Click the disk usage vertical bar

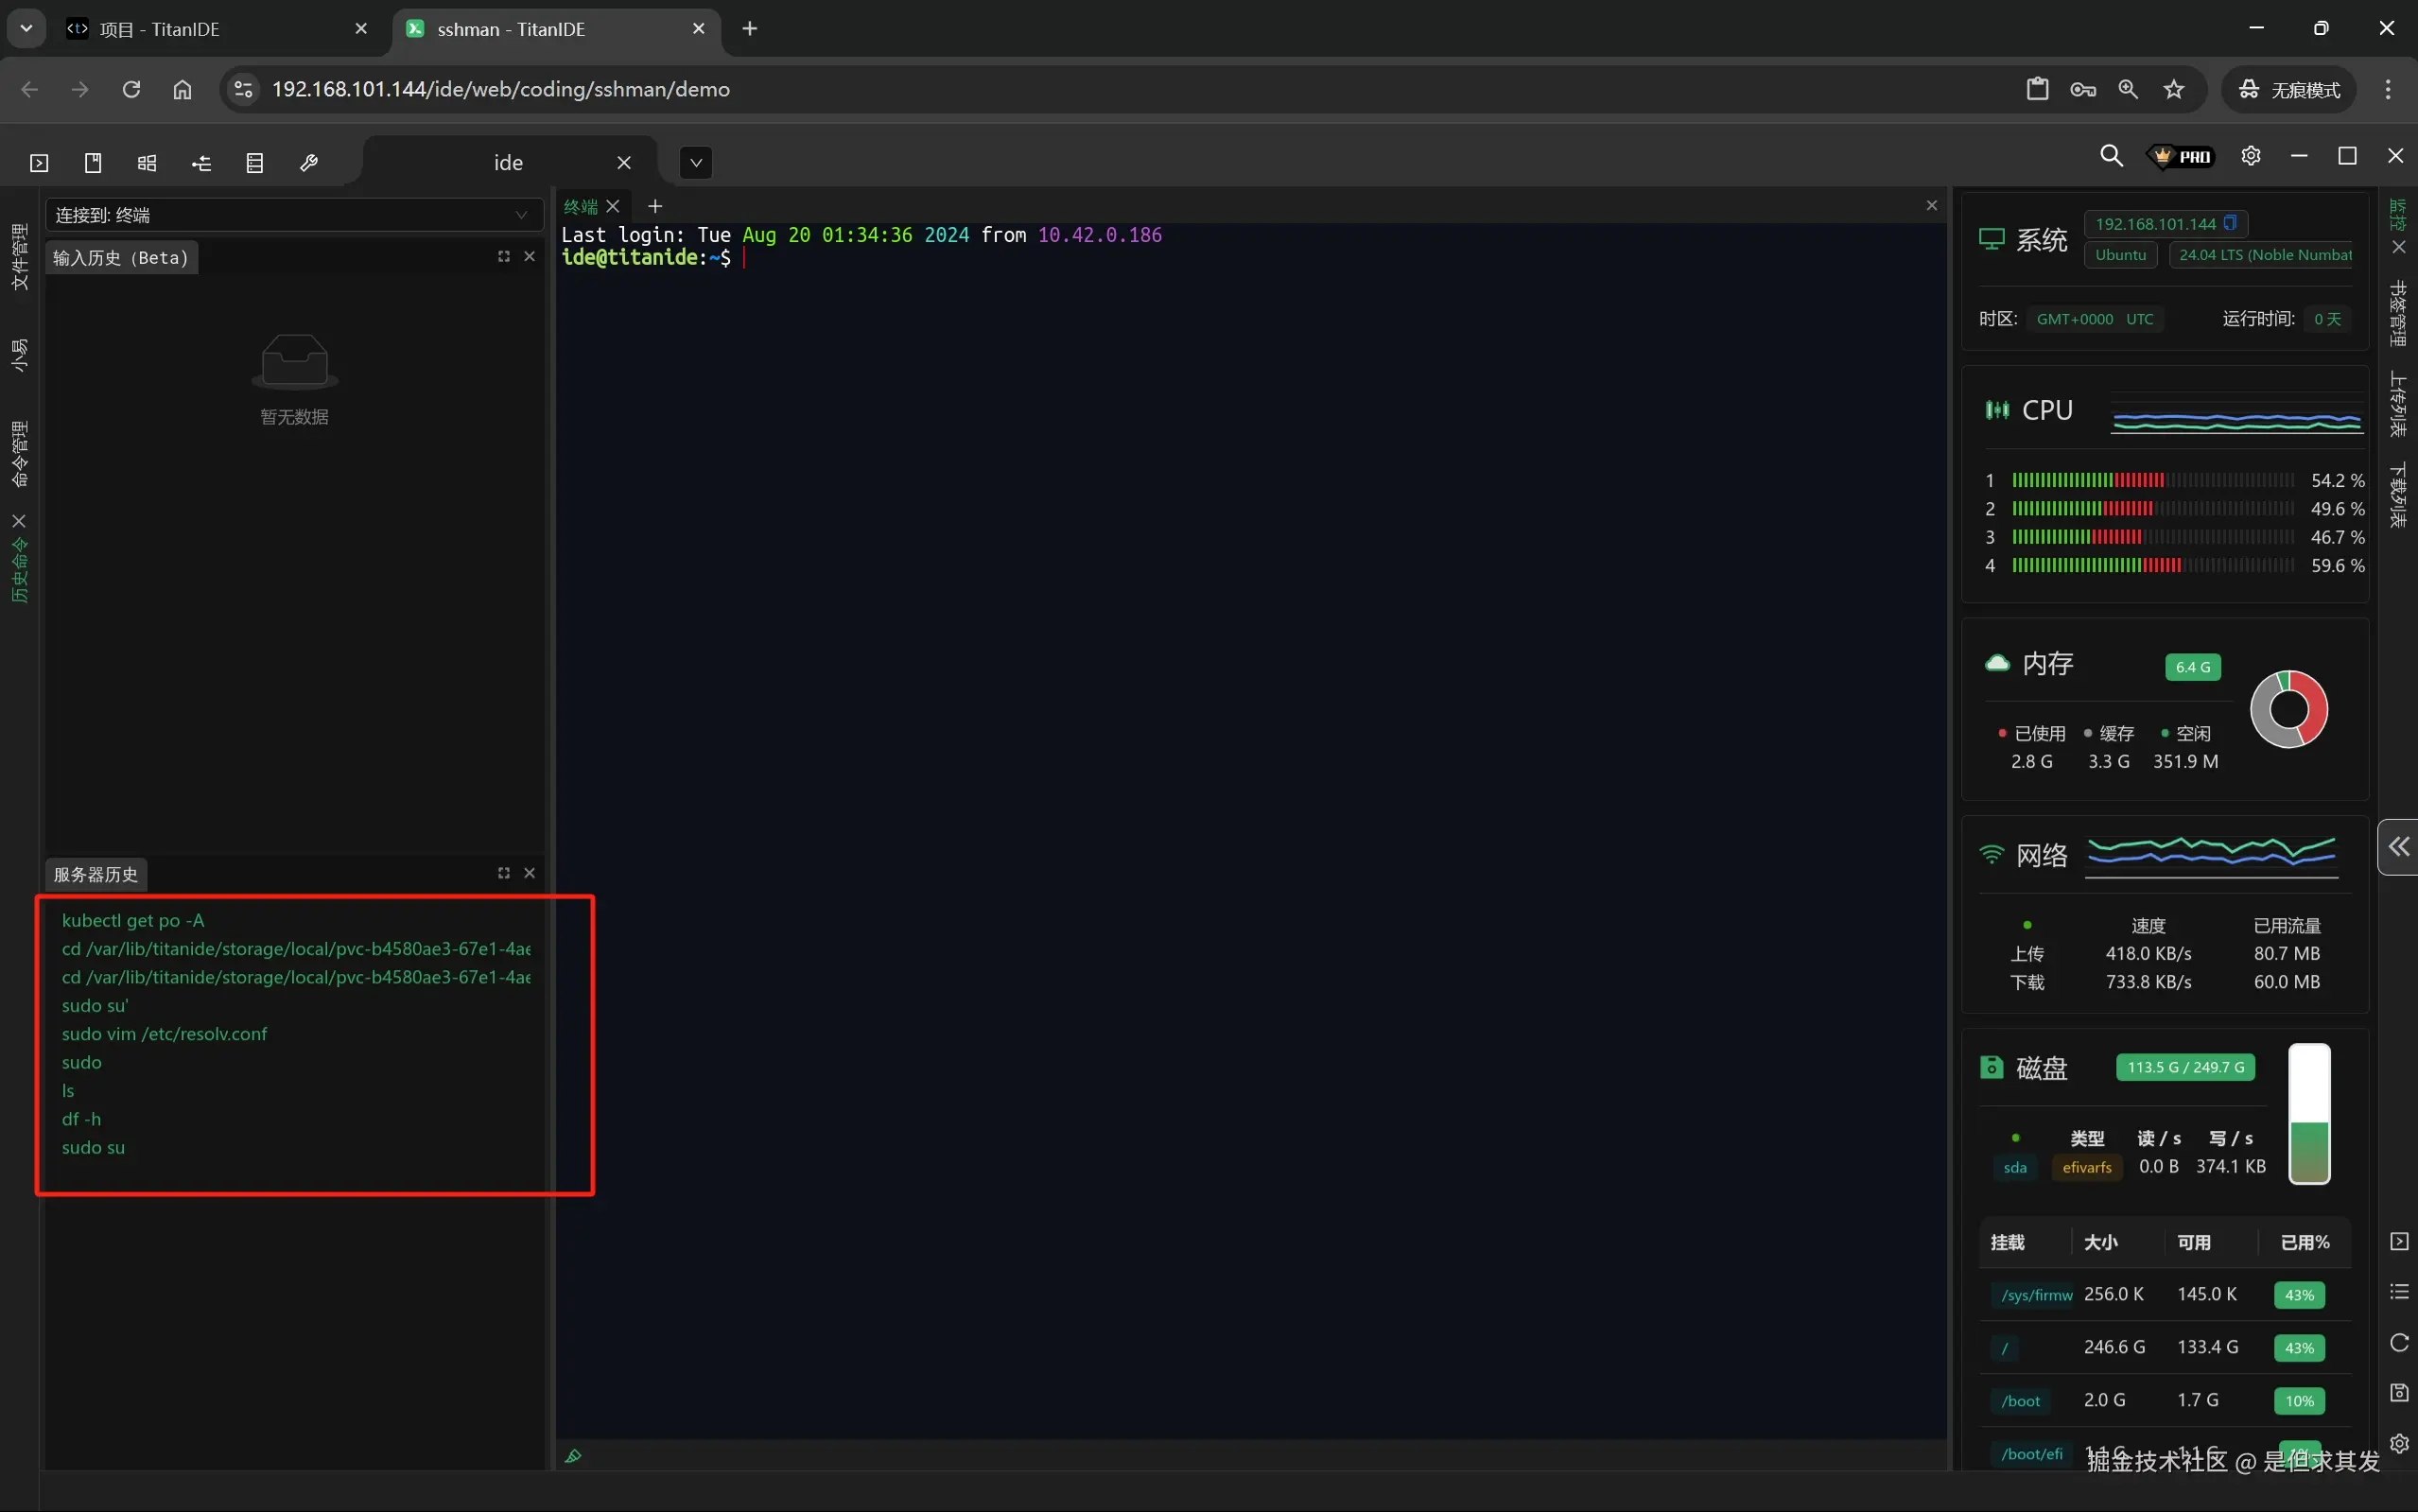[2308, 1114]
